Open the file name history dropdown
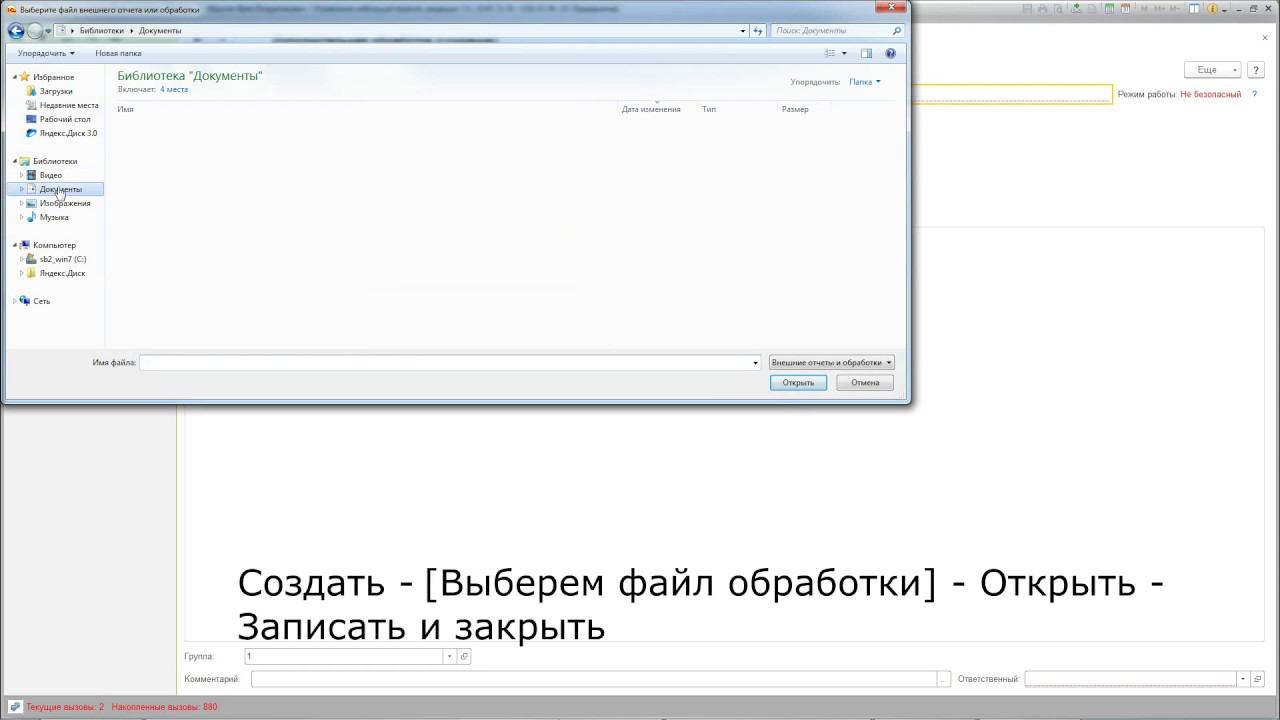 point(756,362)
